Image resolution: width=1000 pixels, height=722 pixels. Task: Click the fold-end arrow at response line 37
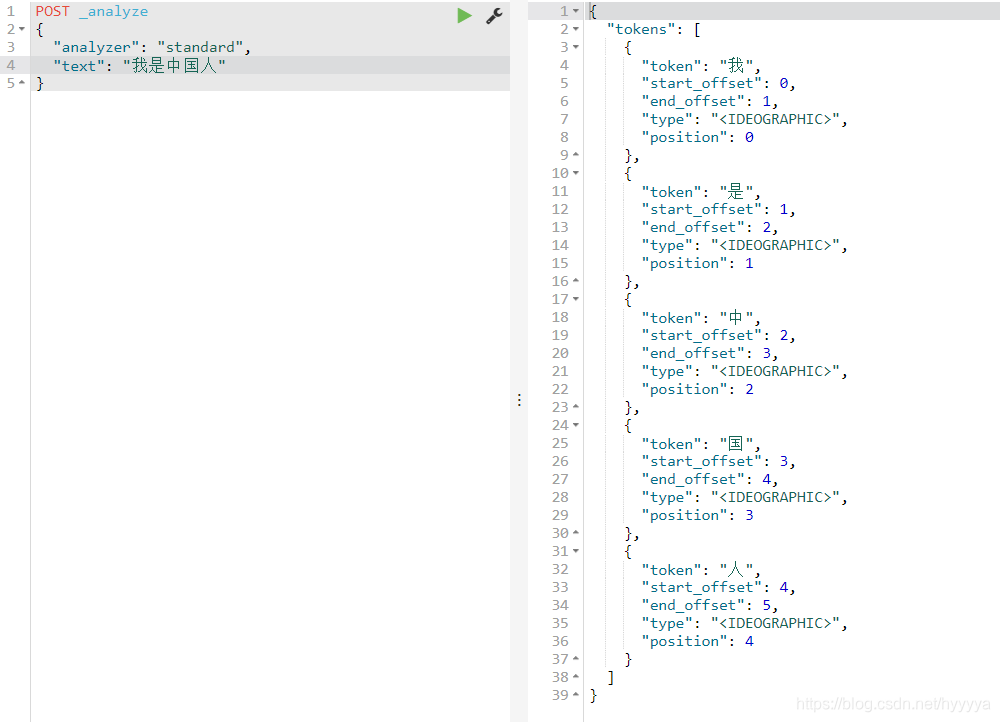(x=576, y=659)
